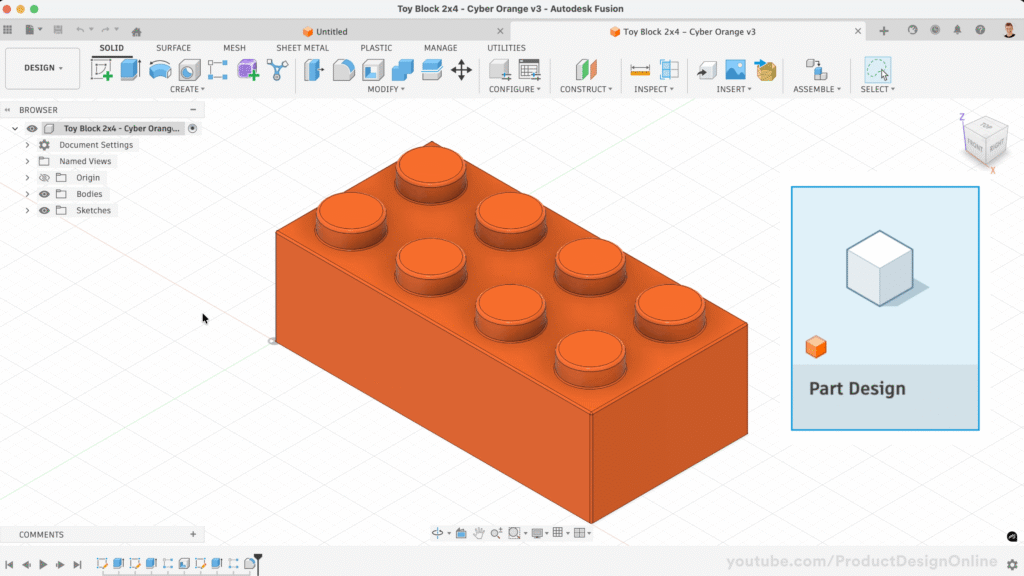
Task: Show the Origin folder with eye icon
Action: point(44,178)
